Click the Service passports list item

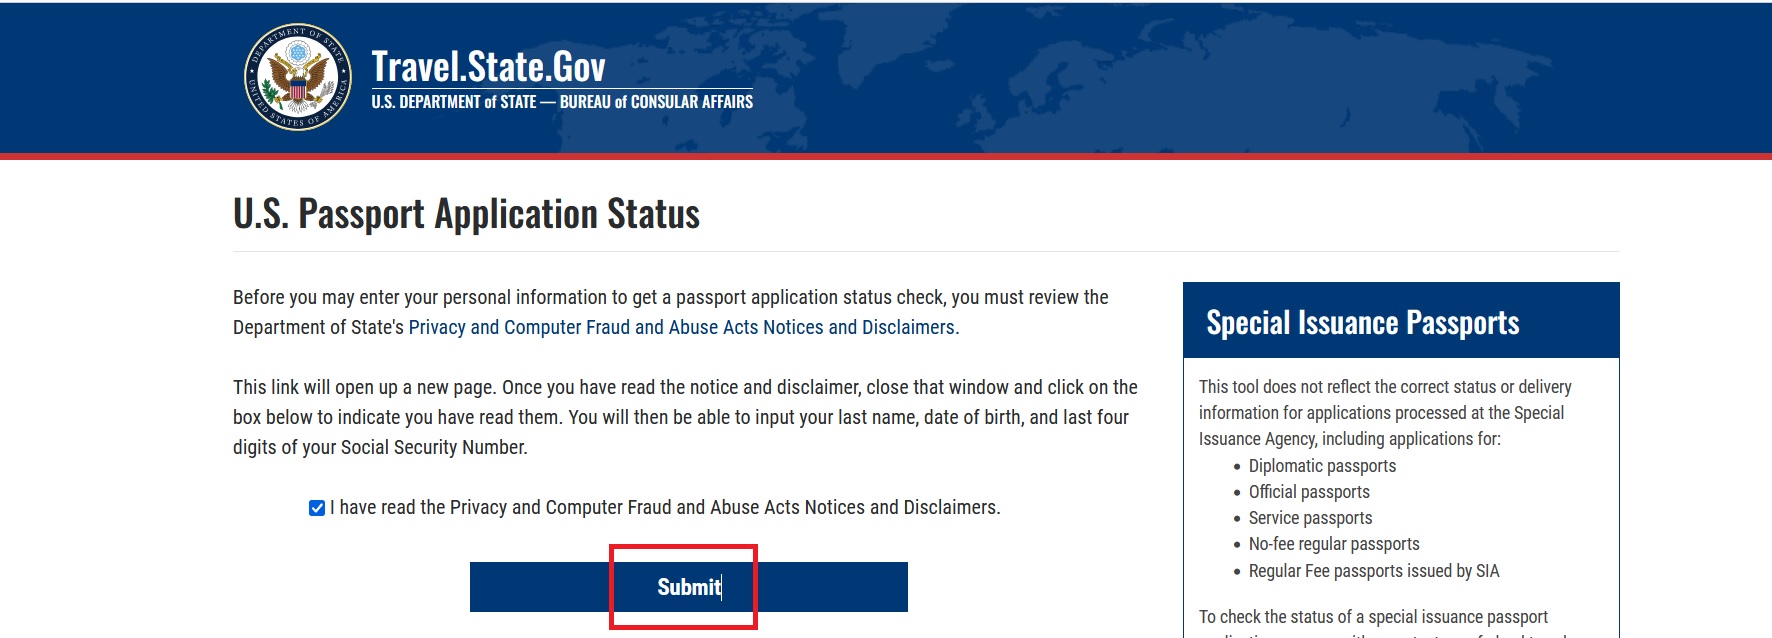point(1310,518)
